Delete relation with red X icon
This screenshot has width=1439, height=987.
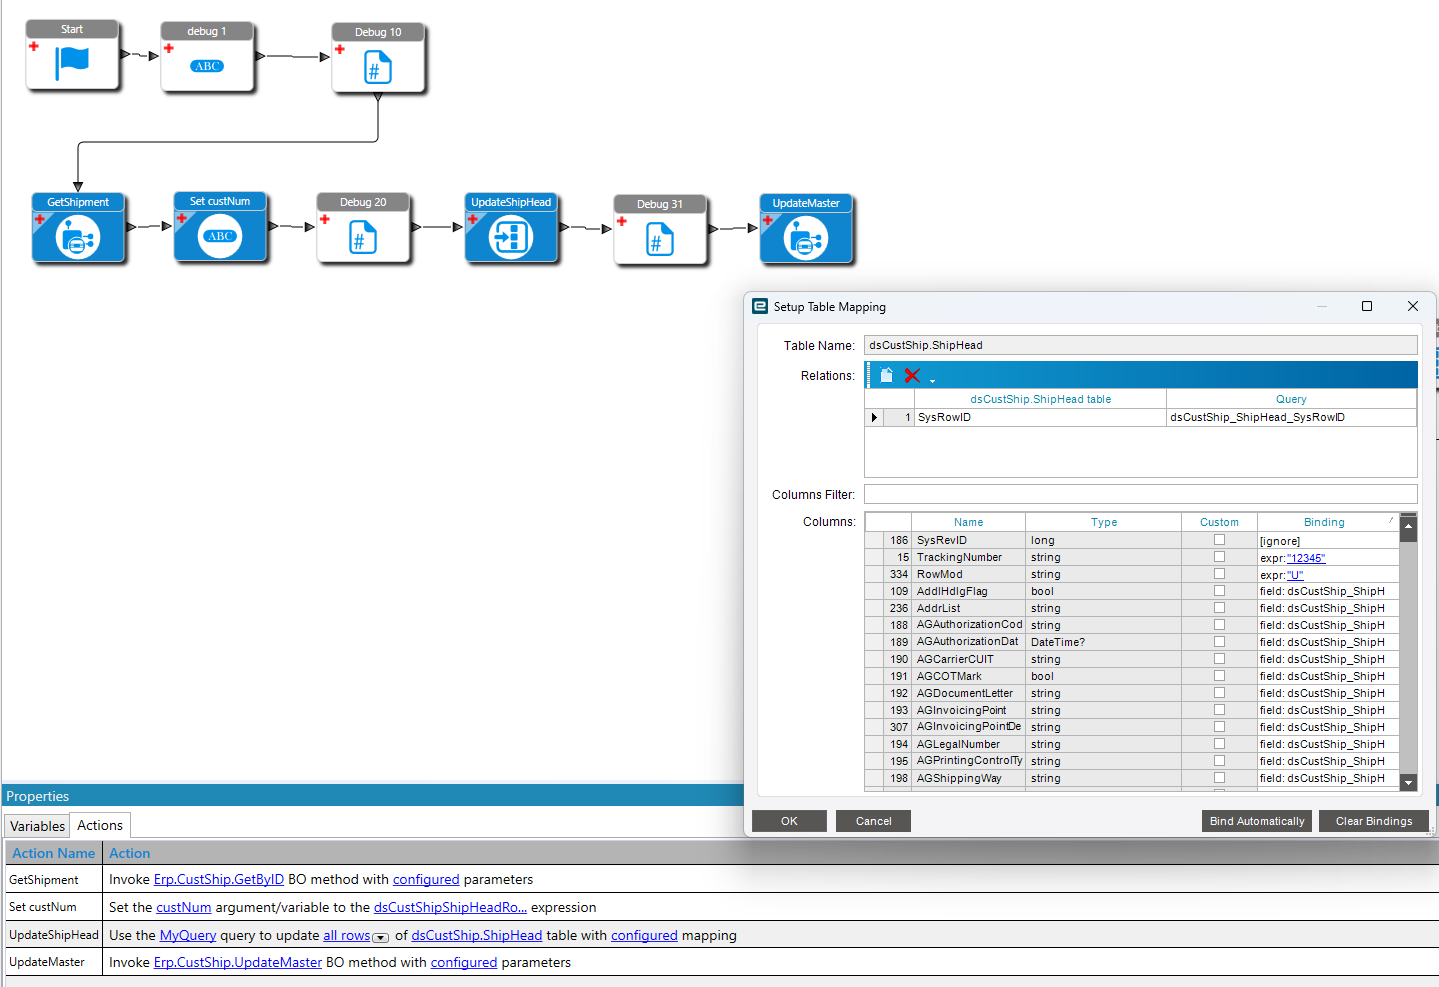[x=912, y=376]
